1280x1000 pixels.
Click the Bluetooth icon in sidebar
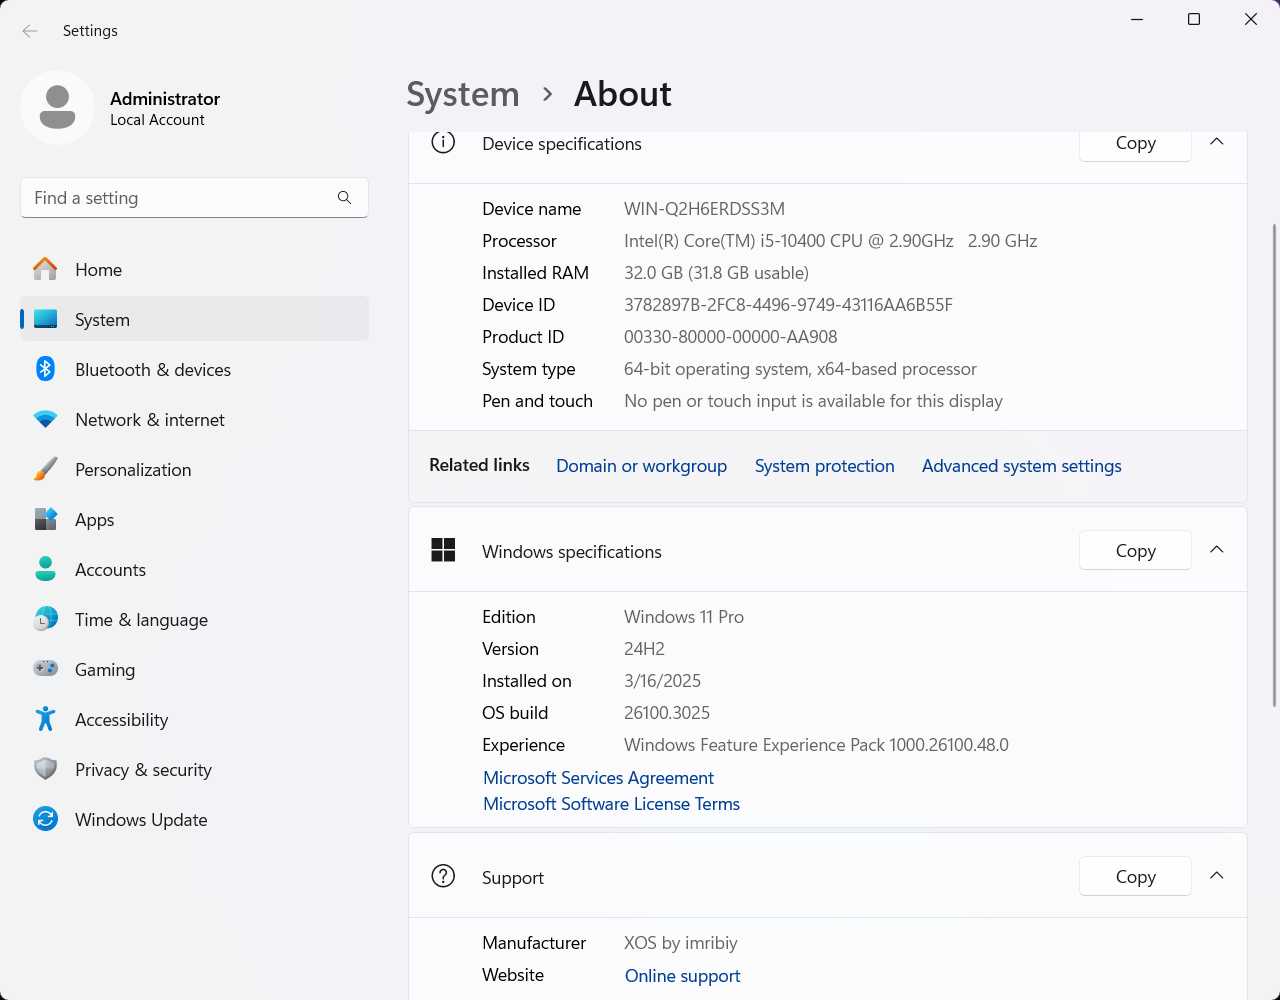click(45, 369)
